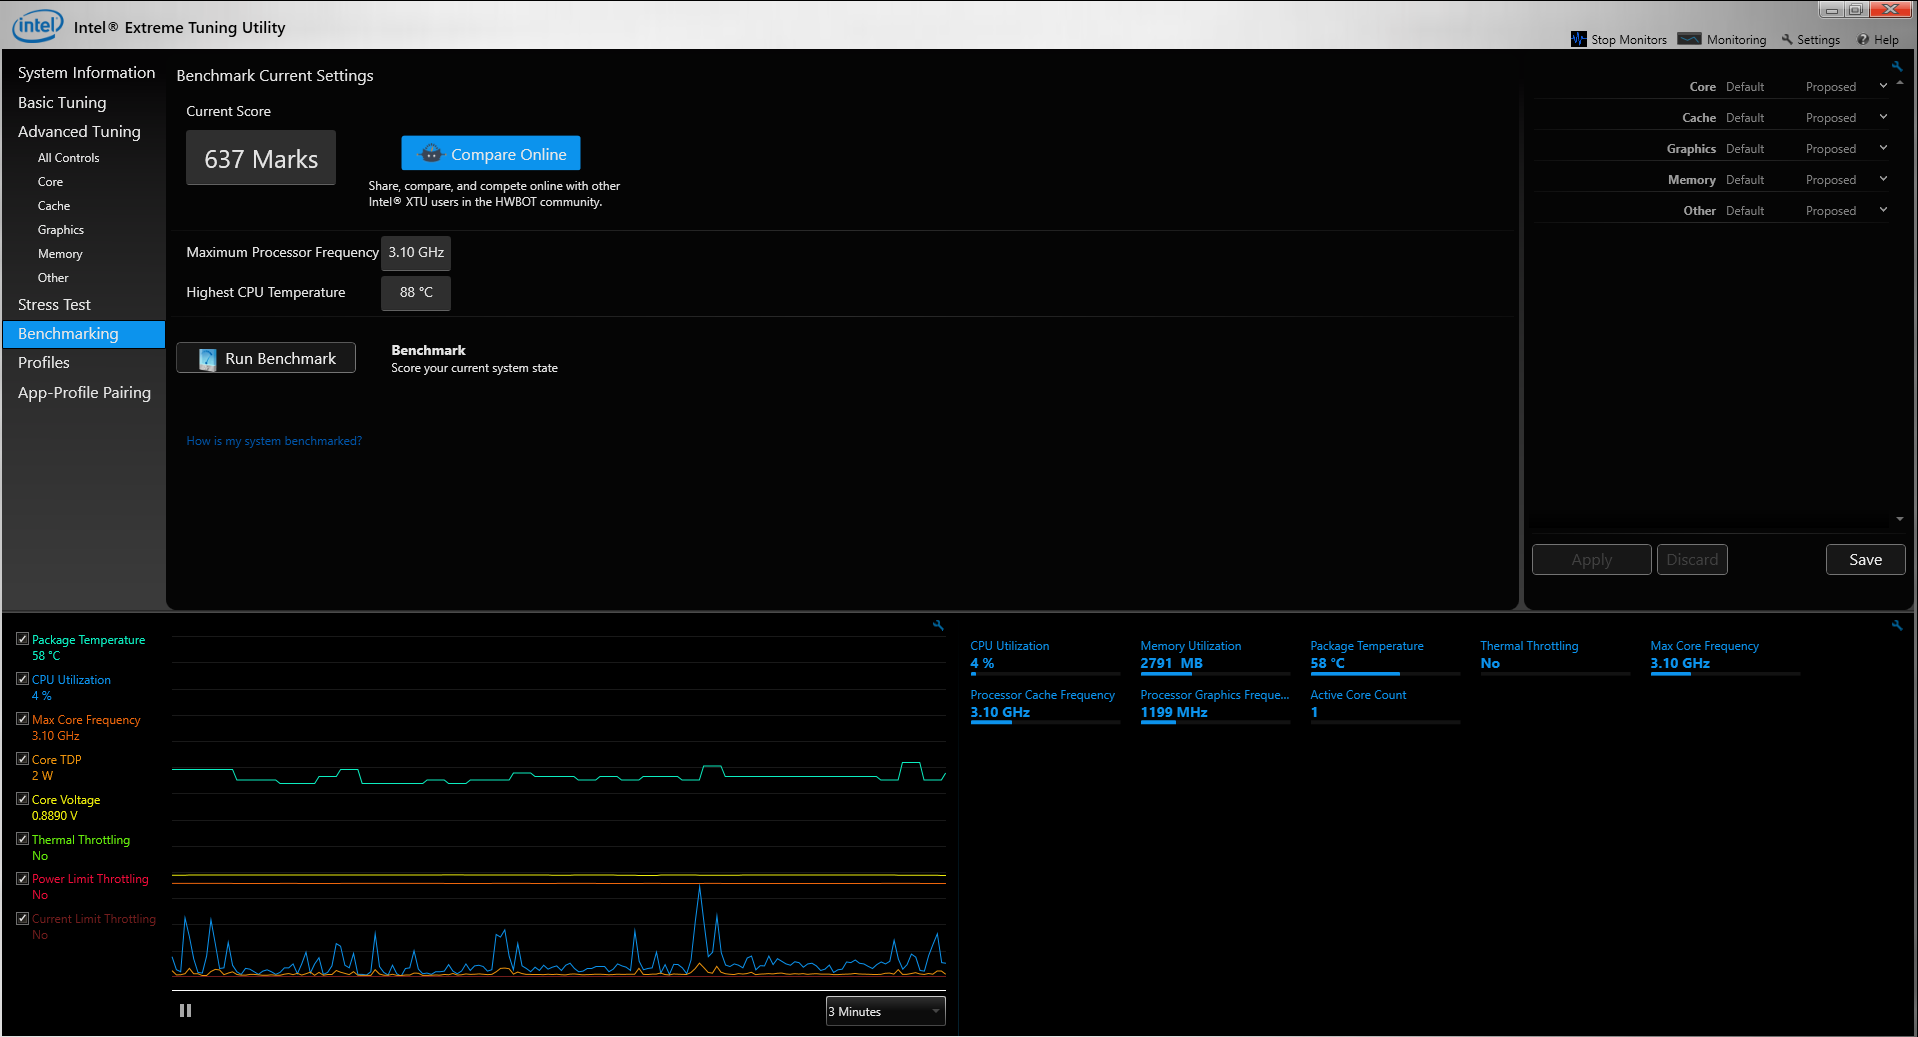This screenshot has height=1037, width=1918.
Task: Click Processor Cache Frequency 3.10 GHz tile
Action: pos(1045,706)
